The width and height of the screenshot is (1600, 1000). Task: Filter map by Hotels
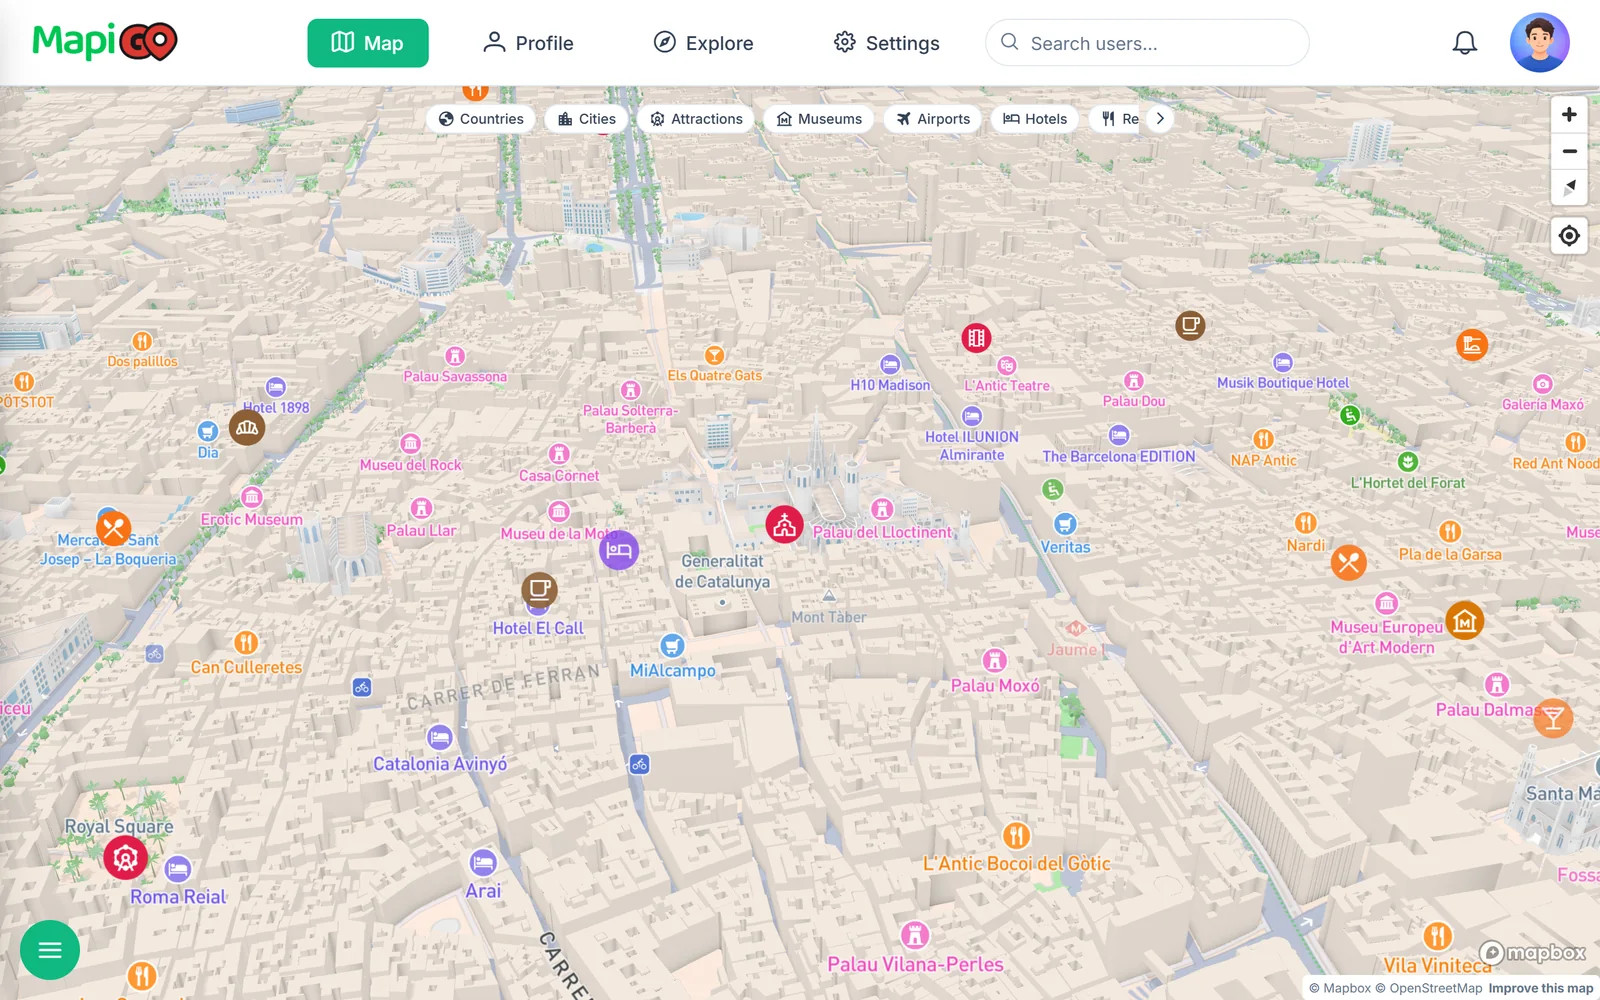tap(1035, 119)
